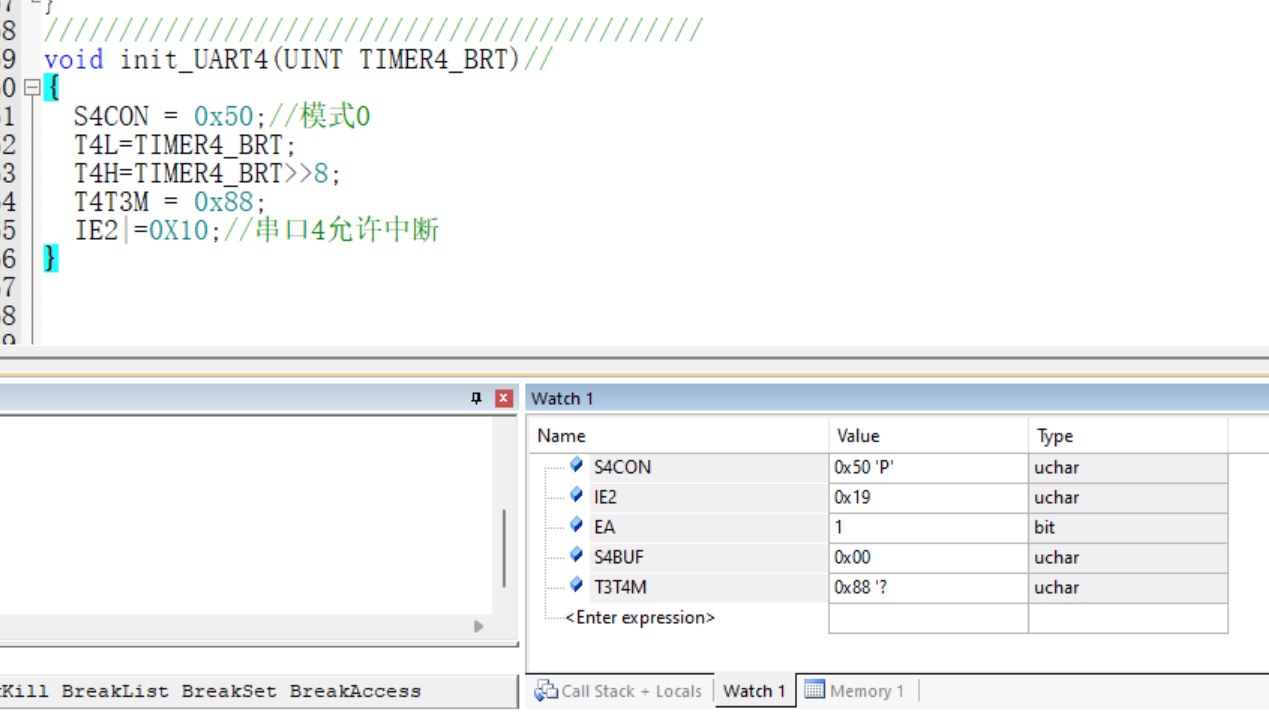Select the S4CON value cell
Viewport: 1269px width, 714px height.
point(927,467)
